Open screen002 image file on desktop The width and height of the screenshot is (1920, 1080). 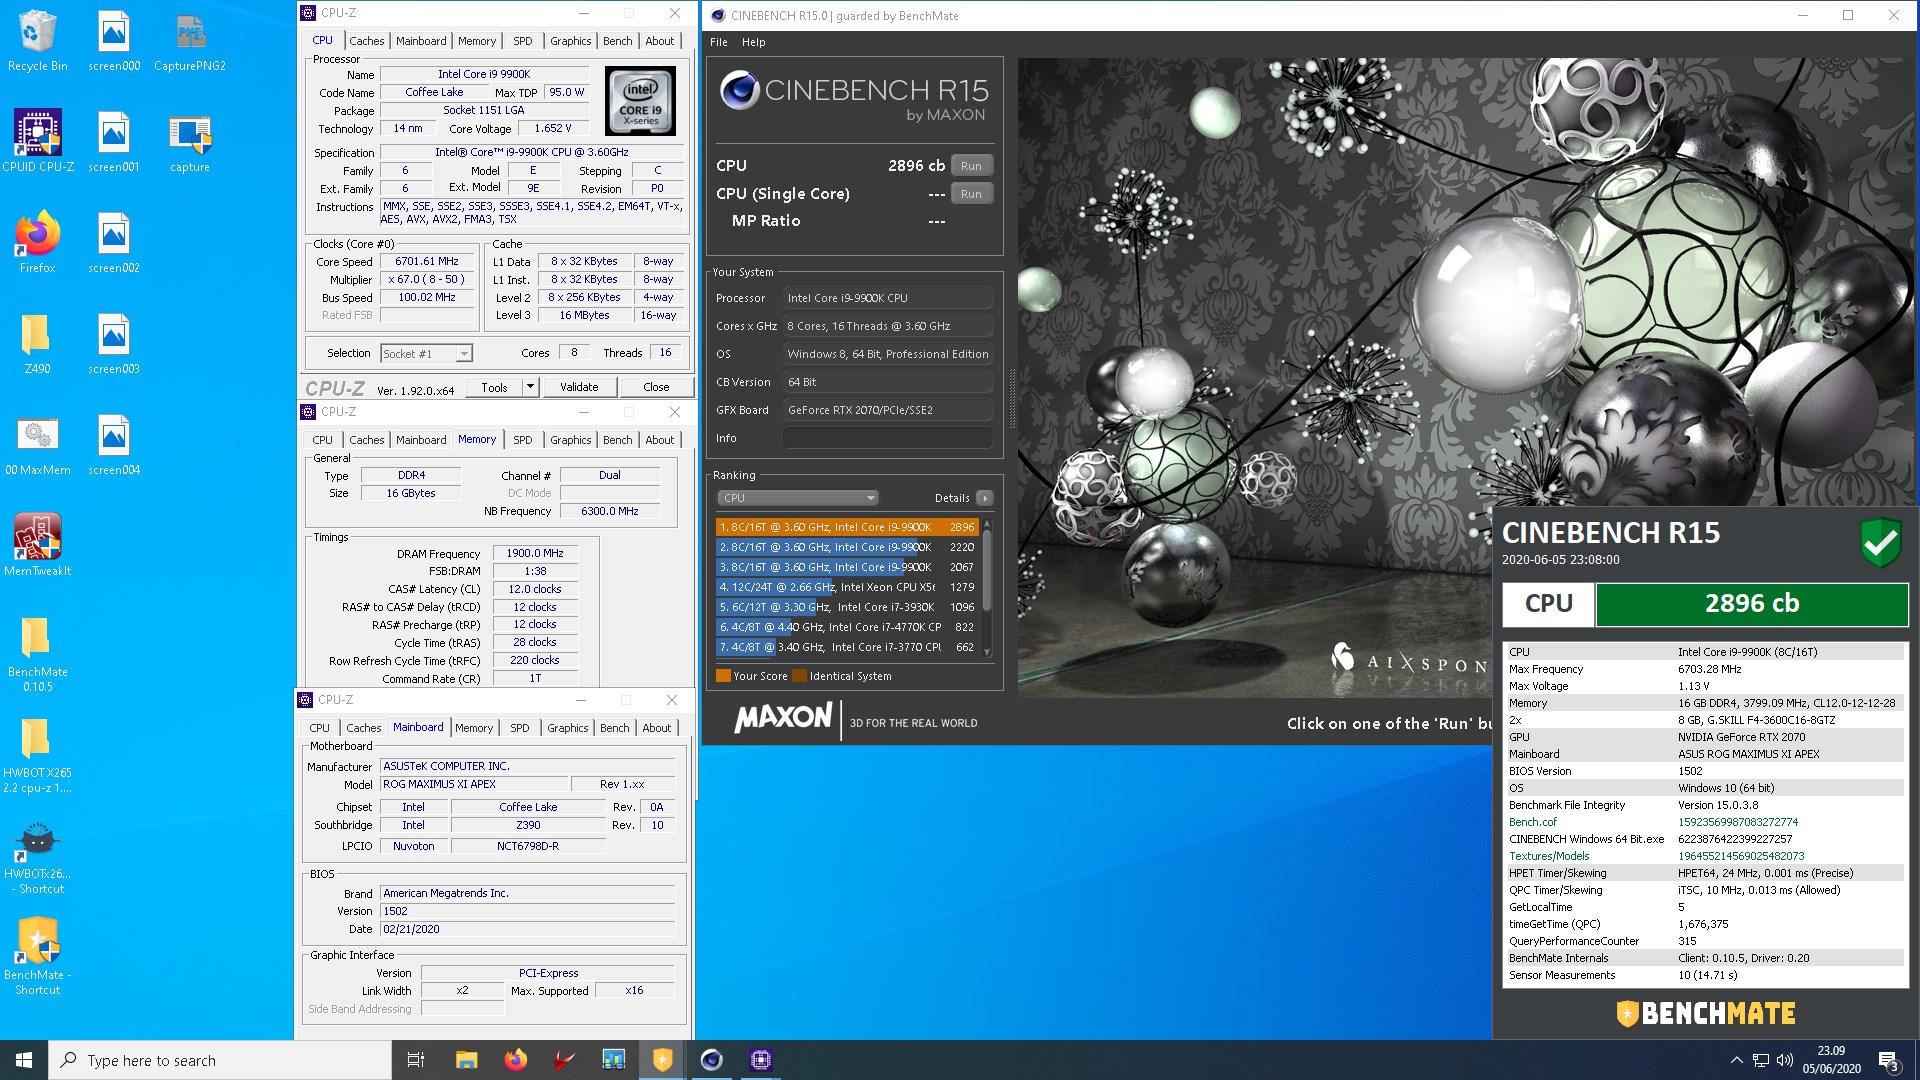pyautogui.click(x=113, y=242)
